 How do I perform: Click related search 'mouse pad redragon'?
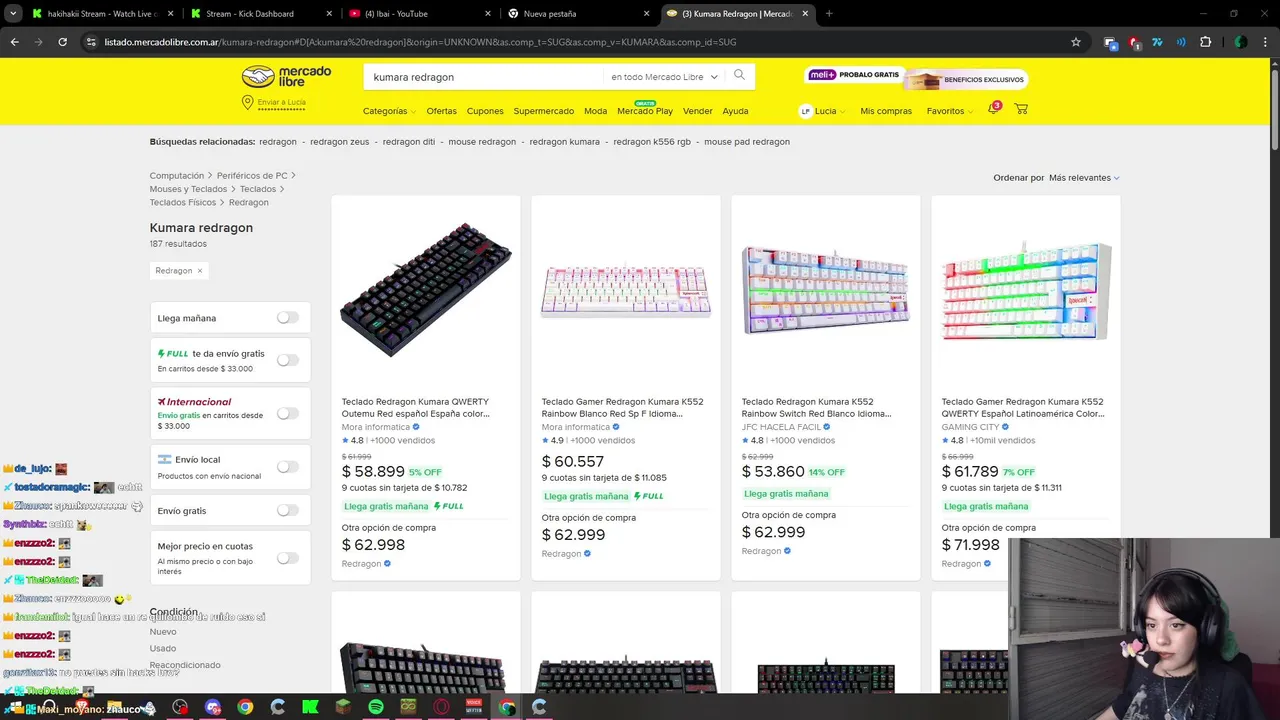point(747,142)
